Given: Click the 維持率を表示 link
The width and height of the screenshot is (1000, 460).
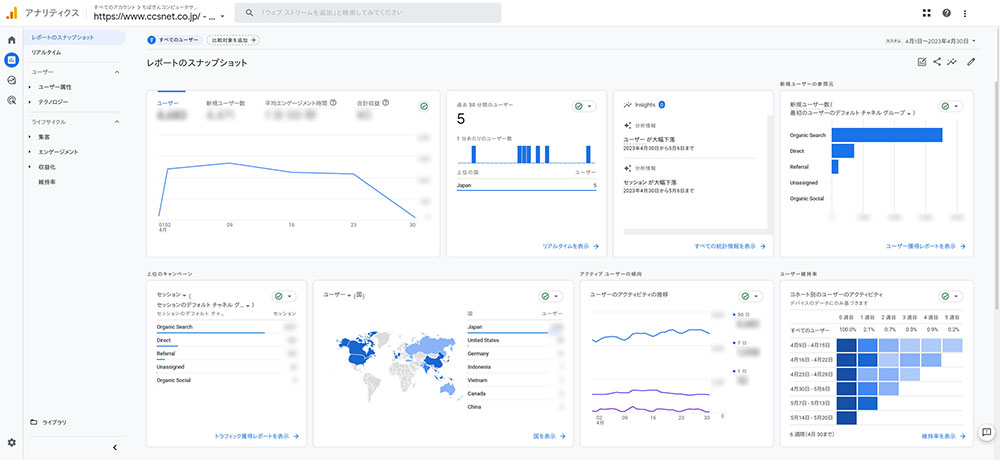Looking at the screenshot, I should [943, 436].
